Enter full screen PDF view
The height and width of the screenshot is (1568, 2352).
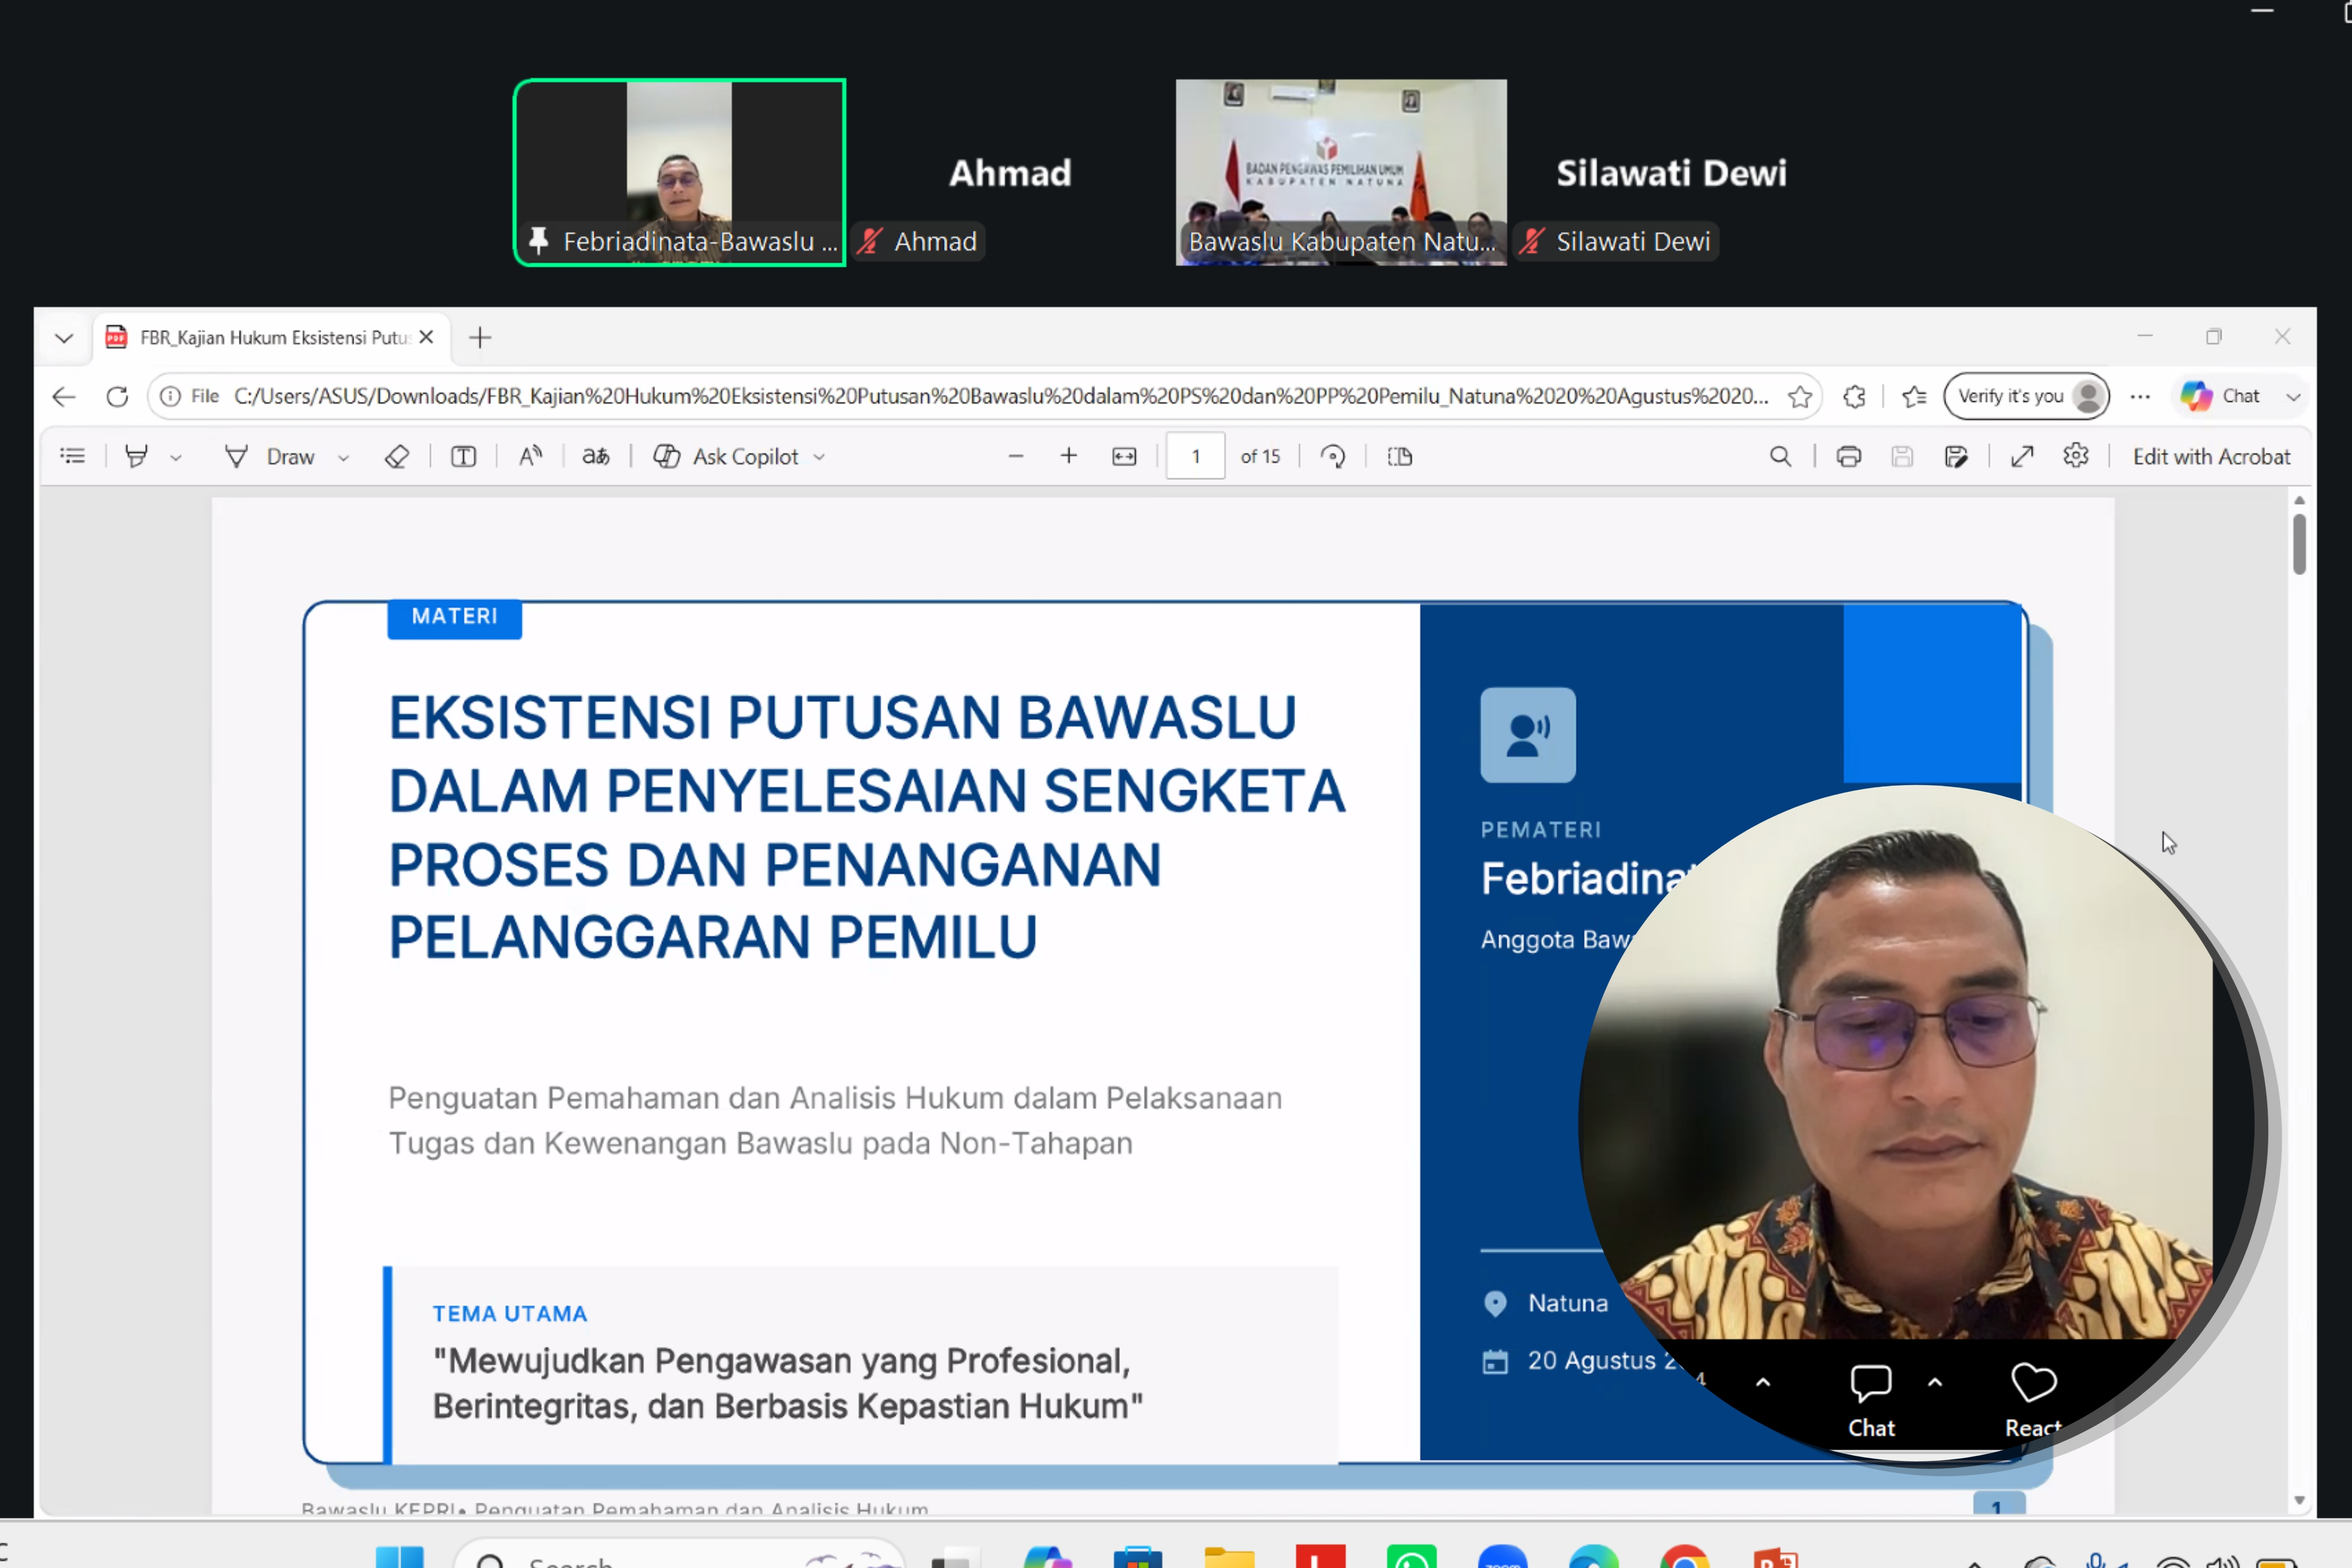coord(2022,456)
